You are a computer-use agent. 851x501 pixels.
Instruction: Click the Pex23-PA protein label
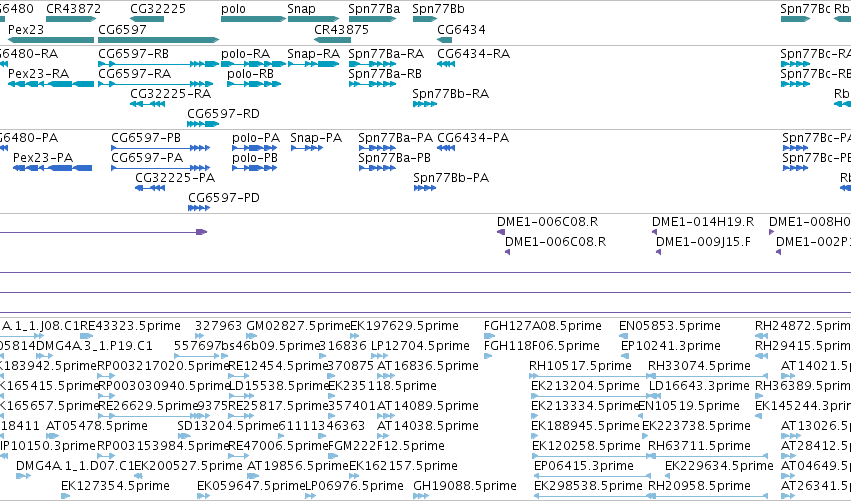click(x=43, y=158)
